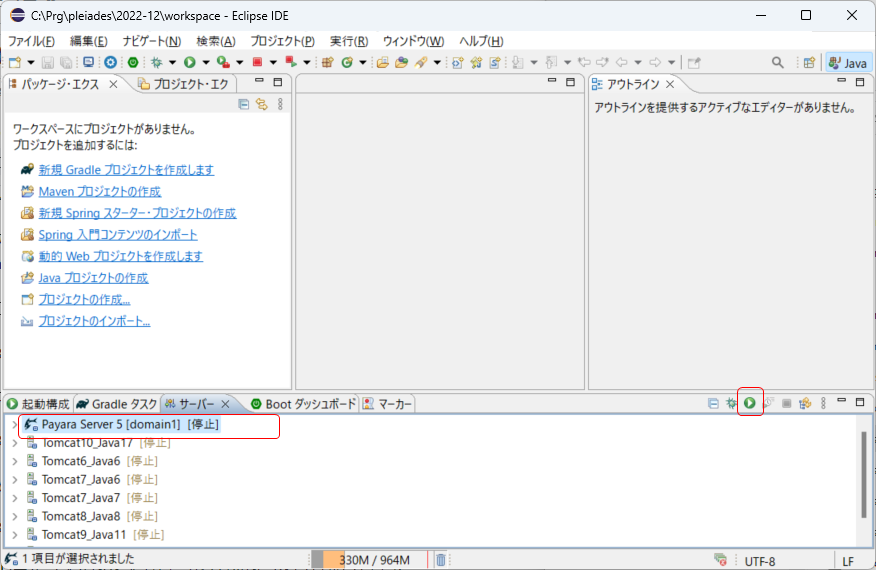
Task: Open Debug configurations dropdown arrow
Action: (x=172, y=63)
